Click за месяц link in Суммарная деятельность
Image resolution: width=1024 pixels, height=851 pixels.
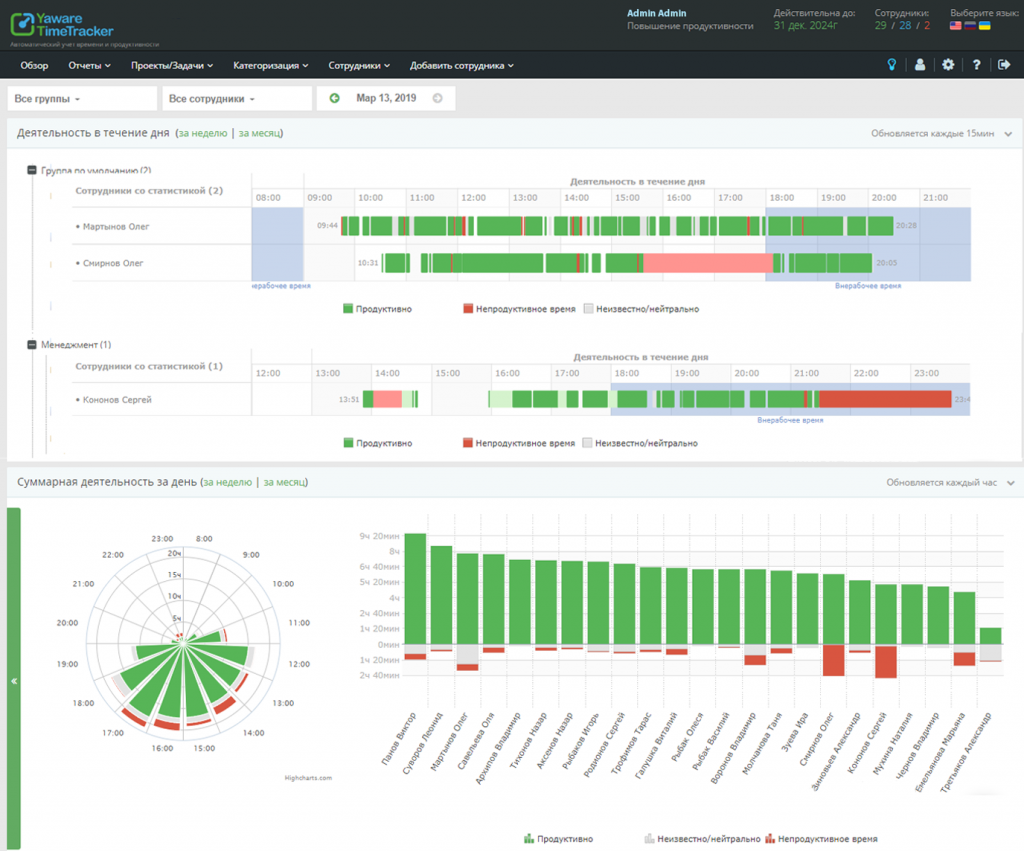(283, 482)
